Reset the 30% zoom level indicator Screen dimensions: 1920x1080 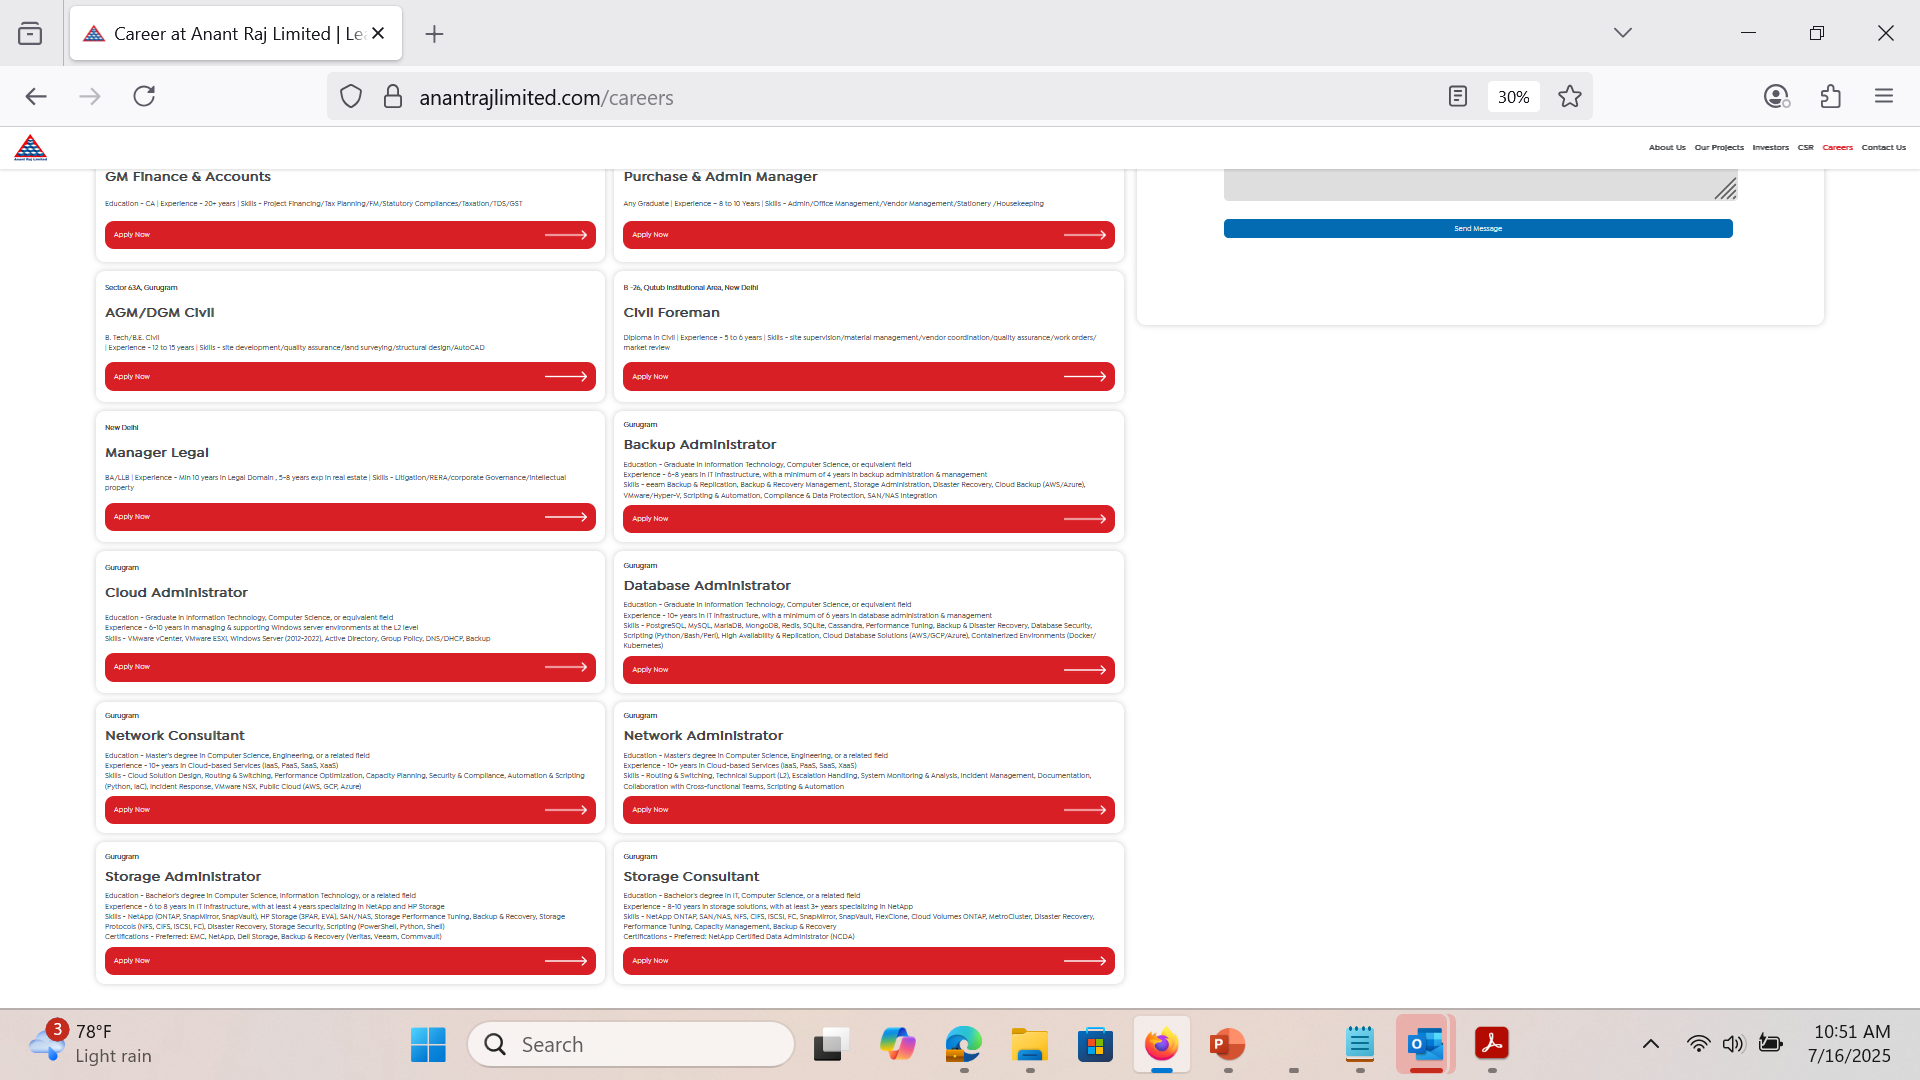[x=1513, y=97]
